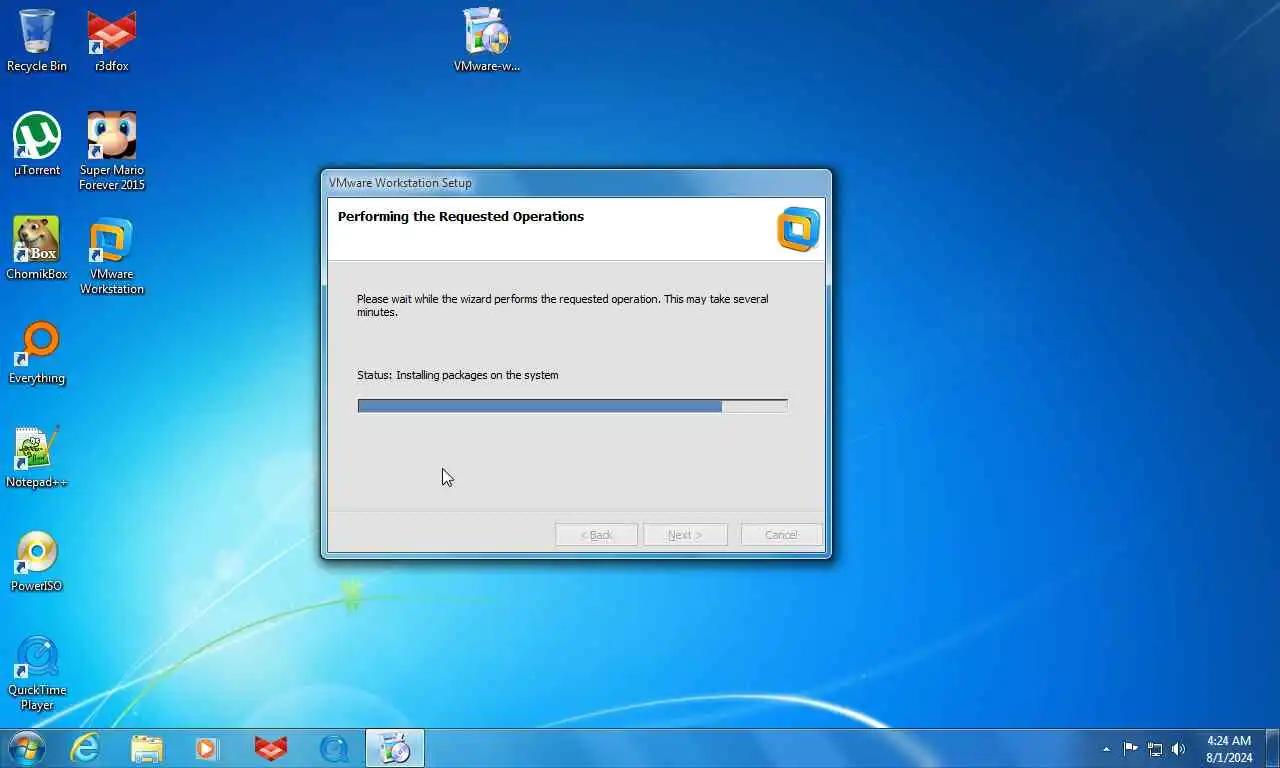Open the µTorrent desktop shortcut

pyautogui.click(x=37, y=144)
